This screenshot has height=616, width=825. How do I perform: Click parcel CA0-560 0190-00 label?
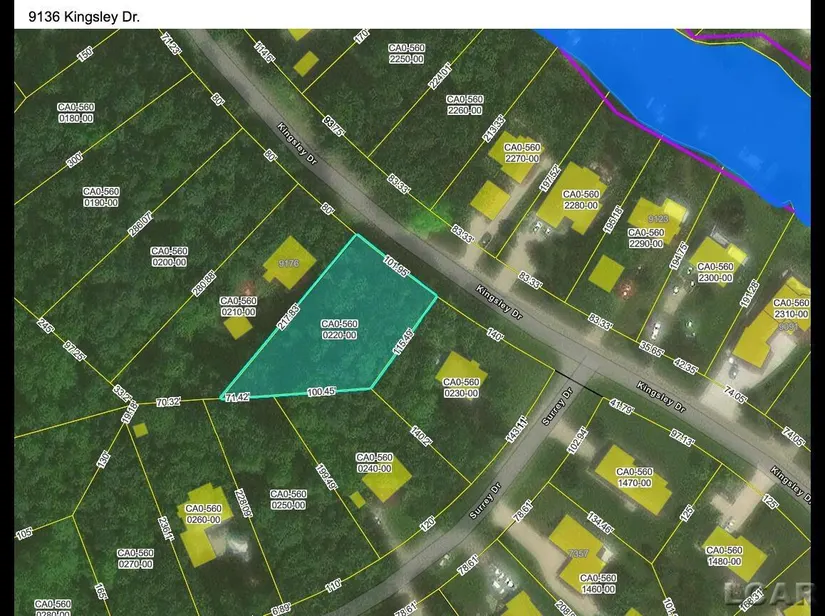coord(100,197)
